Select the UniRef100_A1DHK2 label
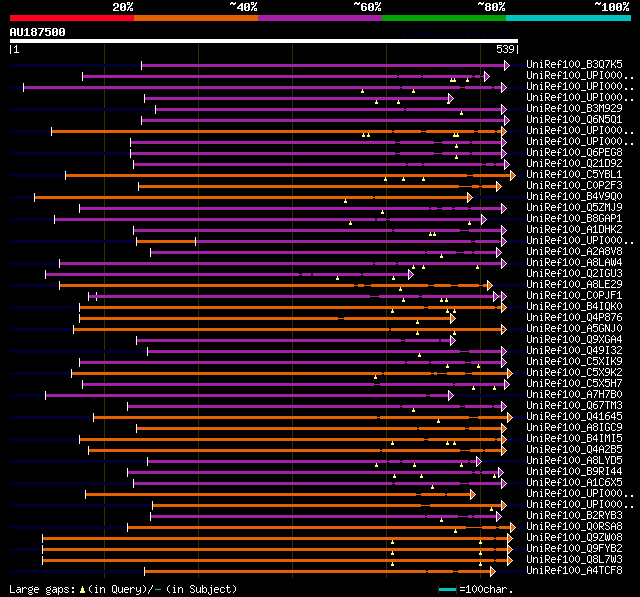 pyautogui.click(x=574, y=229)
